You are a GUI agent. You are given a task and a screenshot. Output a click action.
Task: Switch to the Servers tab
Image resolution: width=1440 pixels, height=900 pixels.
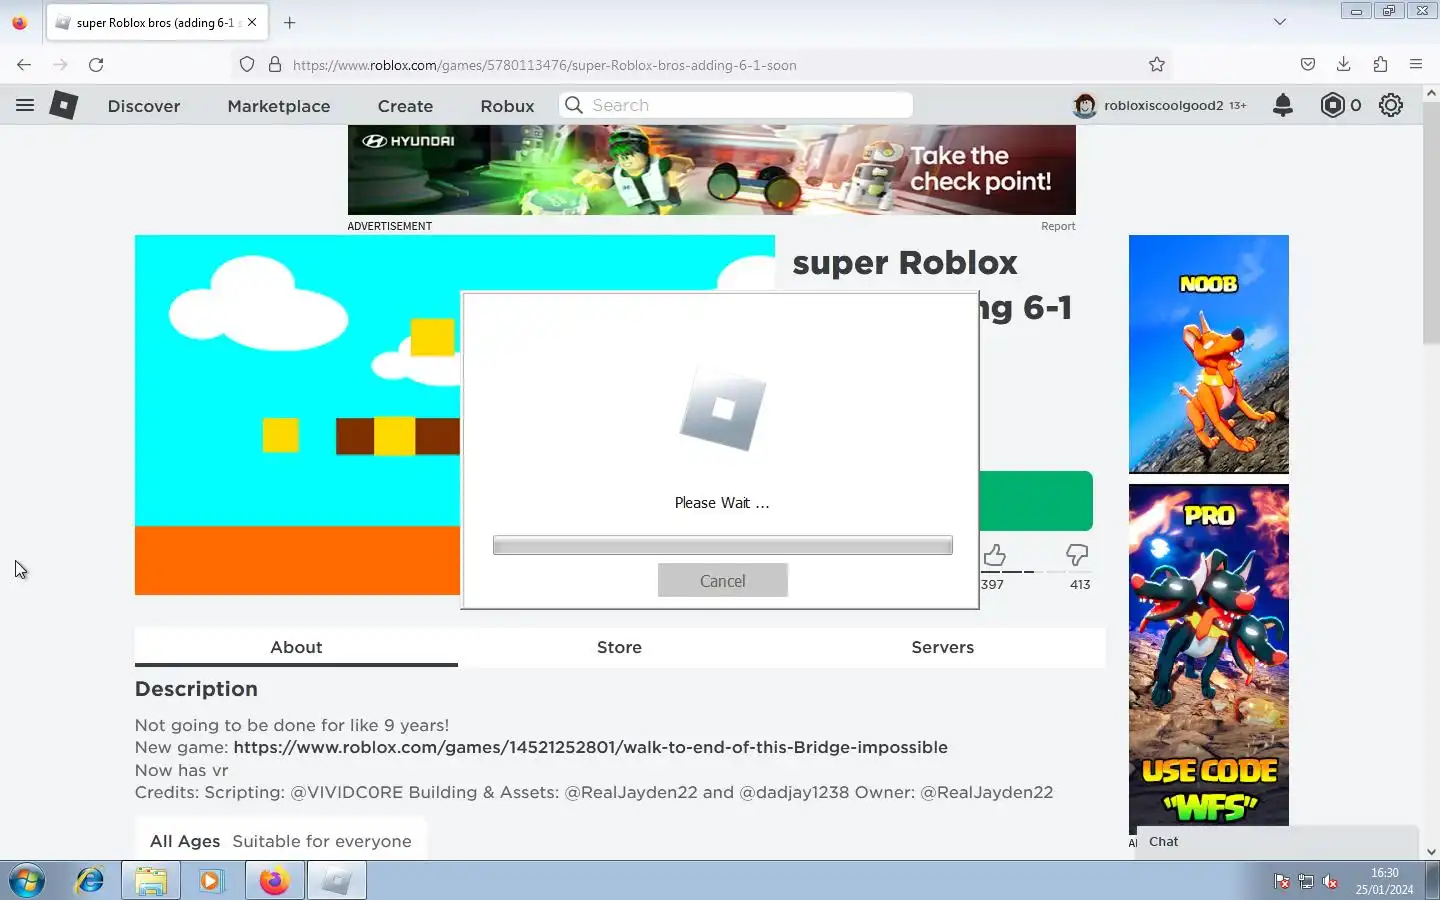(942, 647)
